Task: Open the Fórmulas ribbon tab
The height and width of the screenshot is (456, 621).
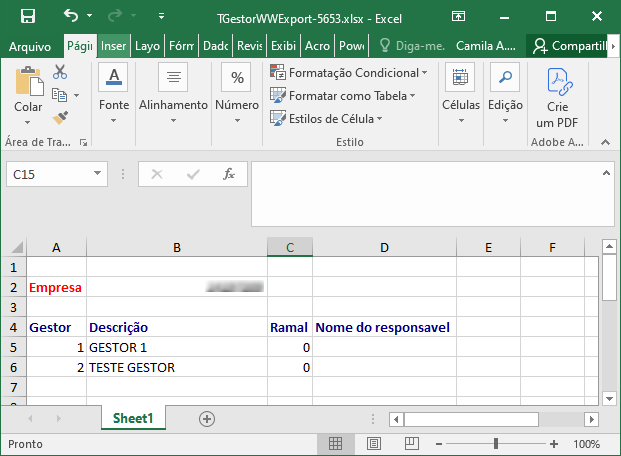Action: click(x=181, y=46)
